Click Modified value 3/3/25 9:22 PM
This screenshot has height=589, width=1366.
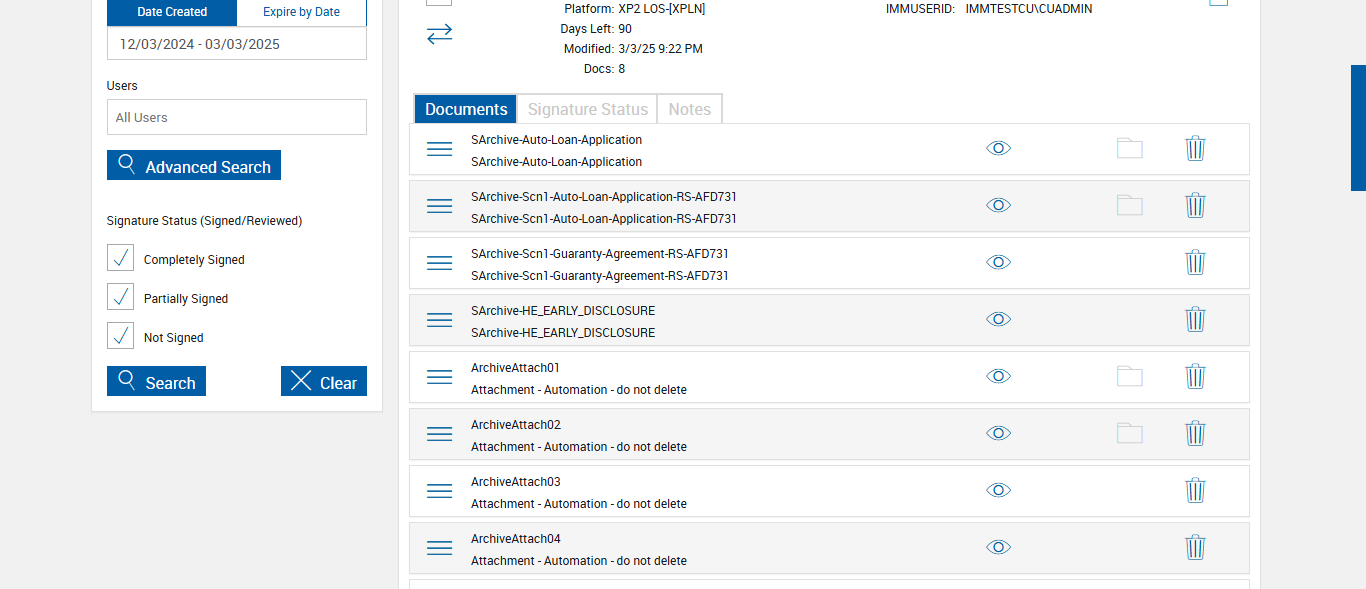pyautogui.click(x=660, y=49)
